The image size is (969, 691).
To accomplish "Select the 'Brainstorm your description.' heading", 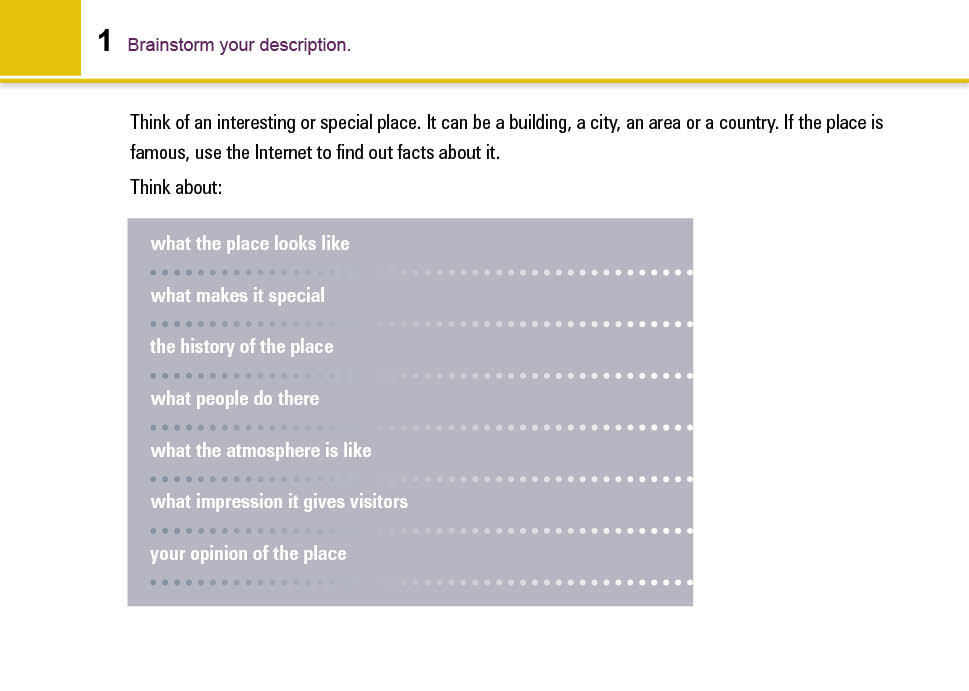I will (239, 45).
